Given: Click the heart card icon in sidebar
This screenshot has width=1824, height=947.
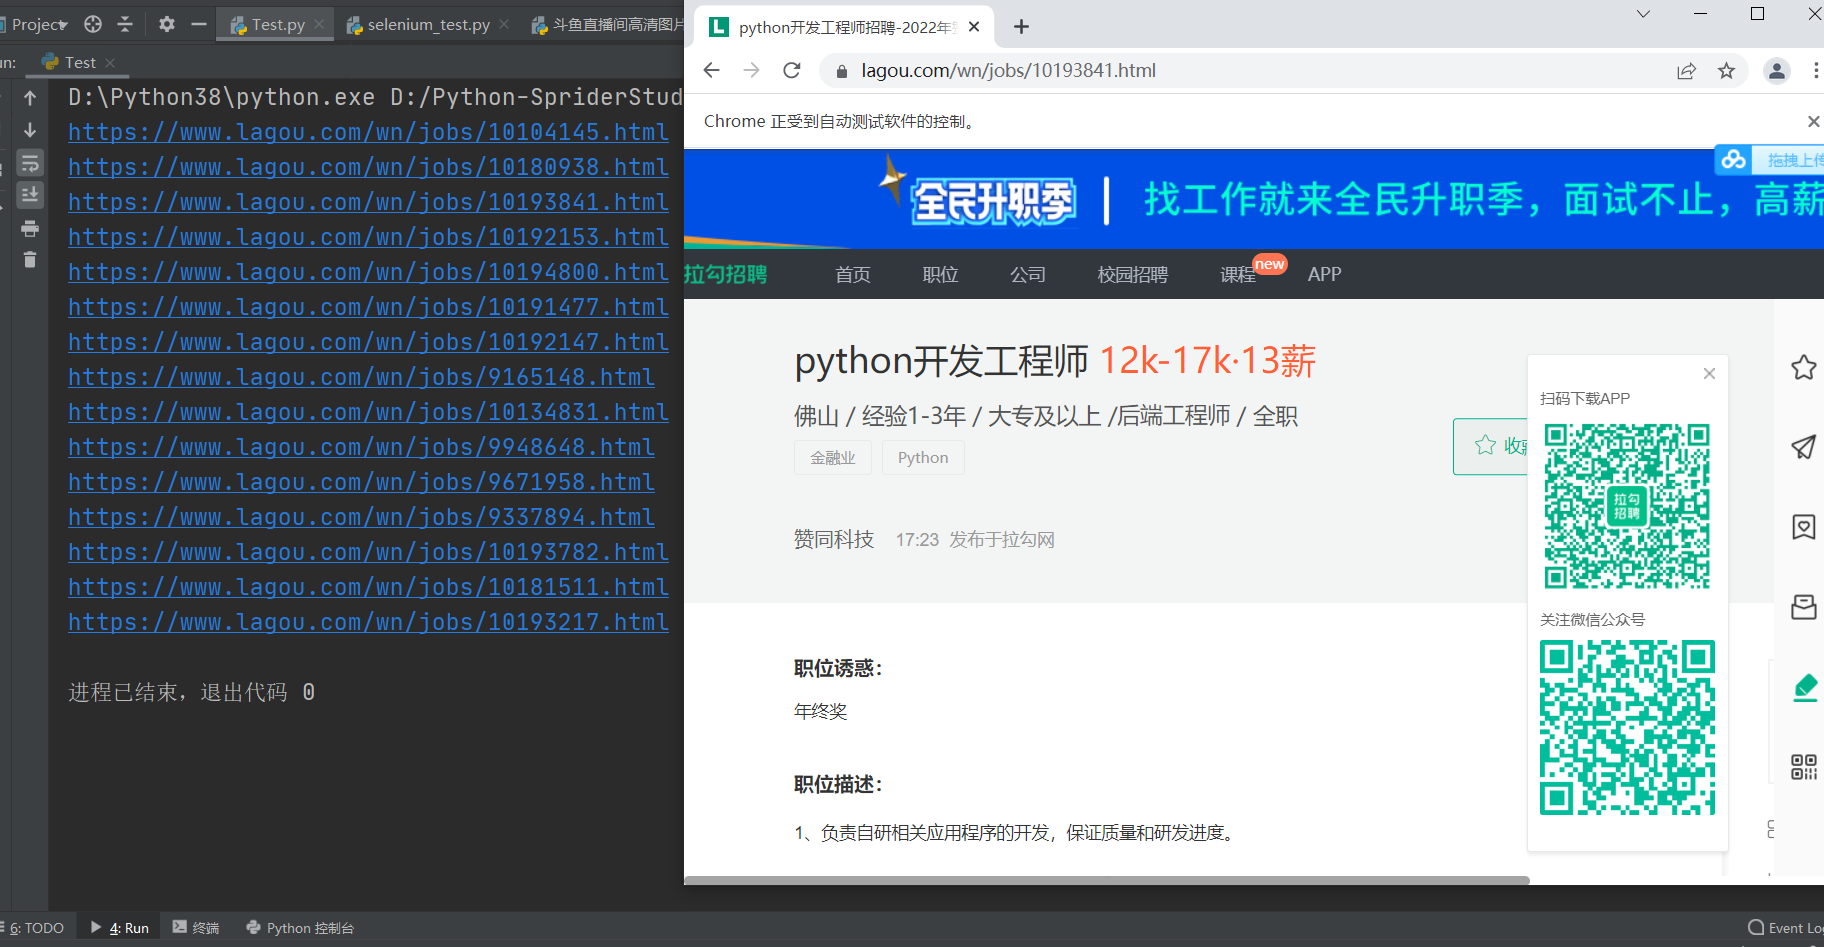Looking at the screenshot, I should tap(1804, 527).
